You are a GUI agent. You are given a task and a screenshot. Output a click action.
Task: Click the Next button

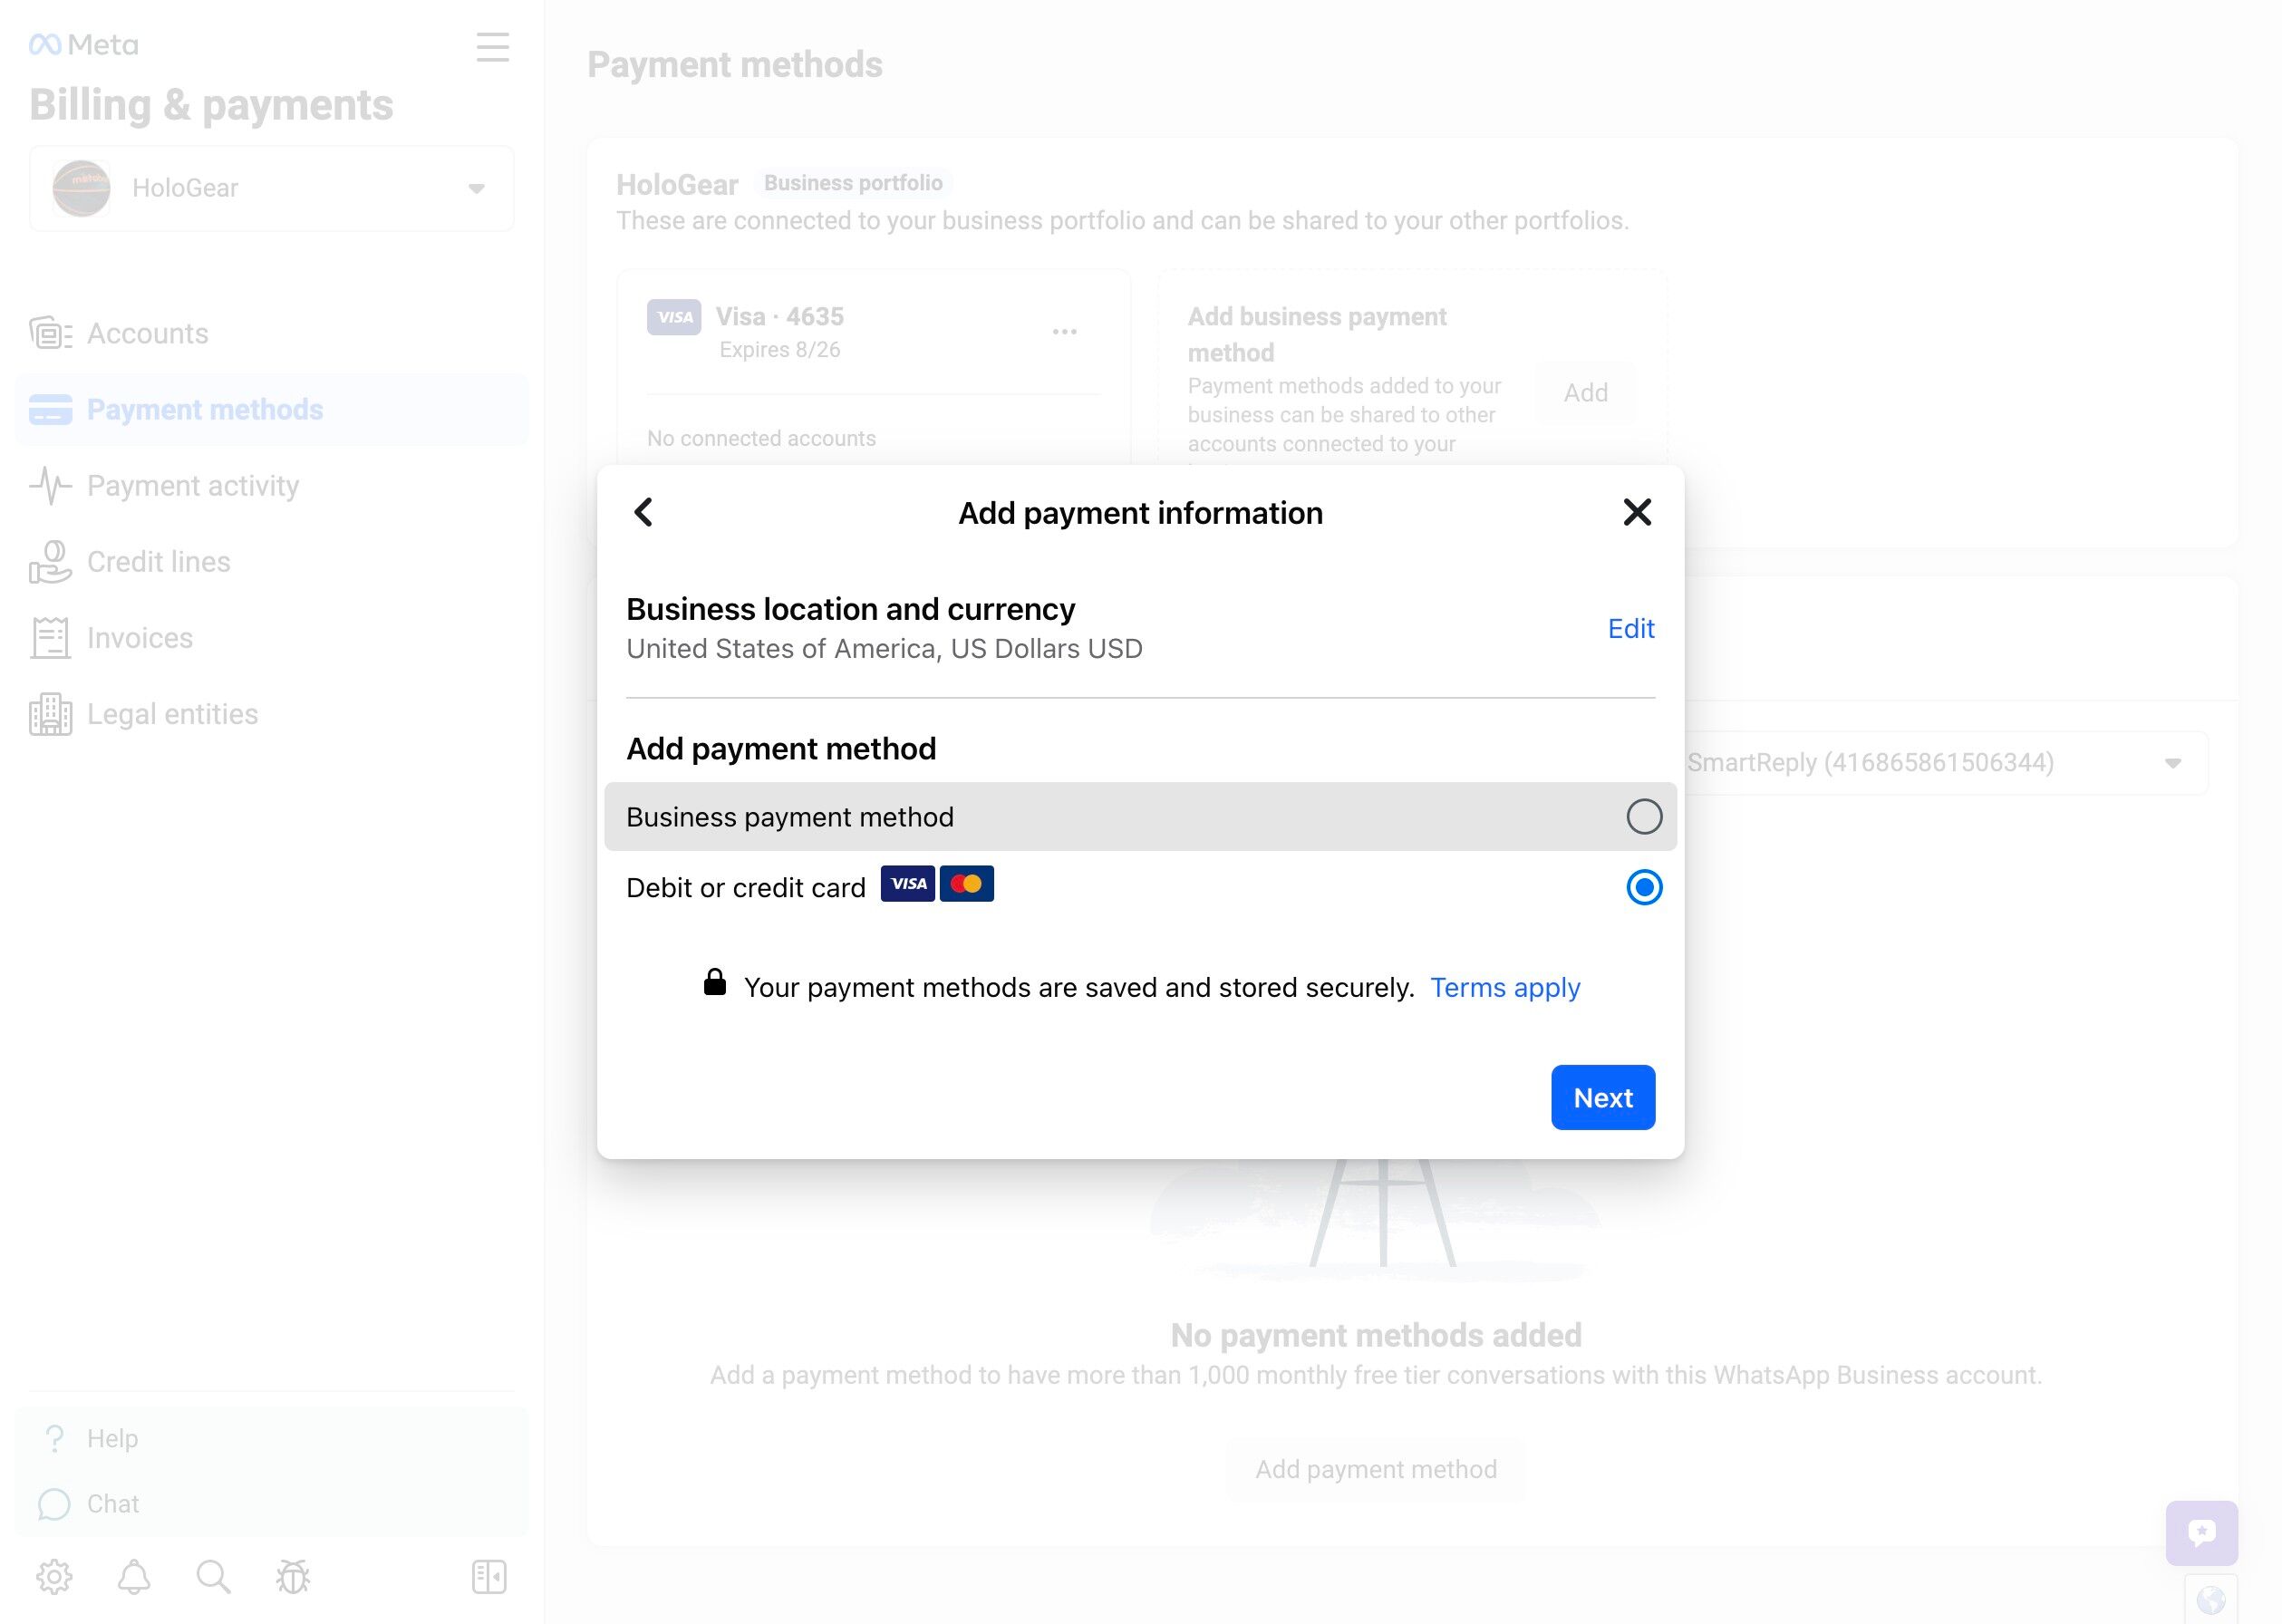pos(1602,1098)
